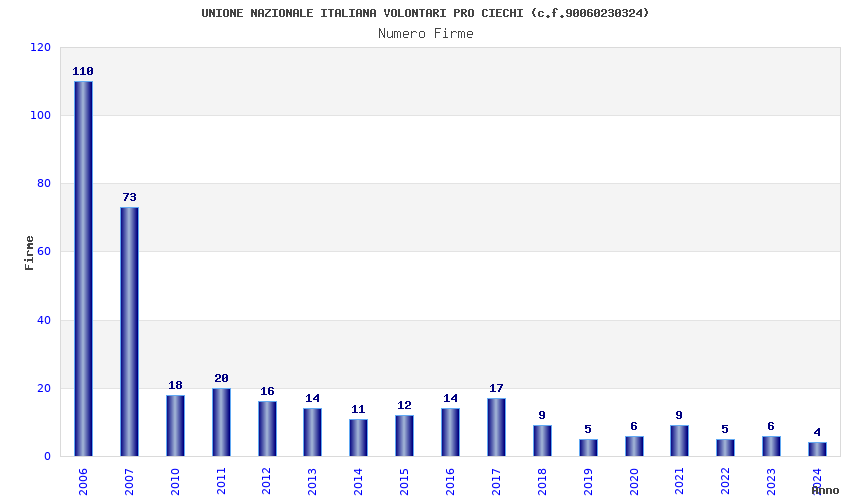Click the 2021 year label on axis
The height and width of the screenshot is (500, 850).
tap(679, 481)
